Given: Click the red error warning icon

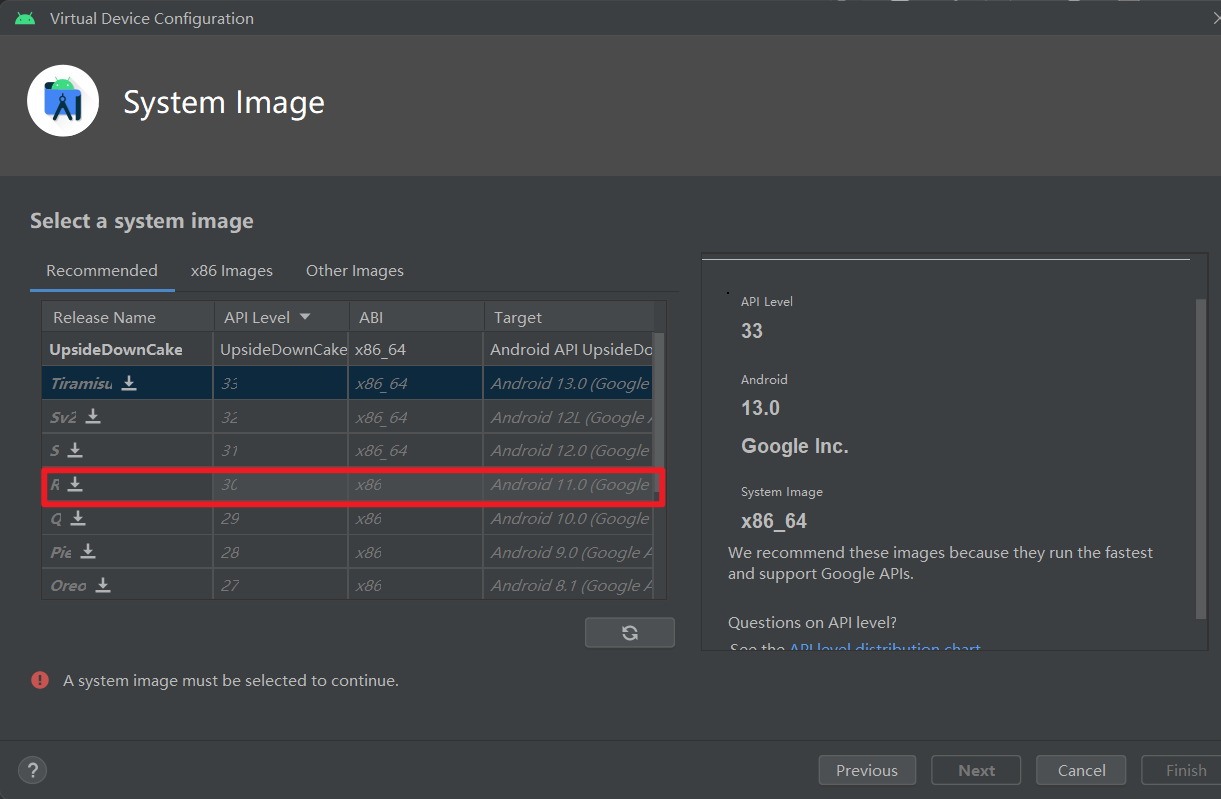Looking at the screenshot, I should click(x=40, y=680).
